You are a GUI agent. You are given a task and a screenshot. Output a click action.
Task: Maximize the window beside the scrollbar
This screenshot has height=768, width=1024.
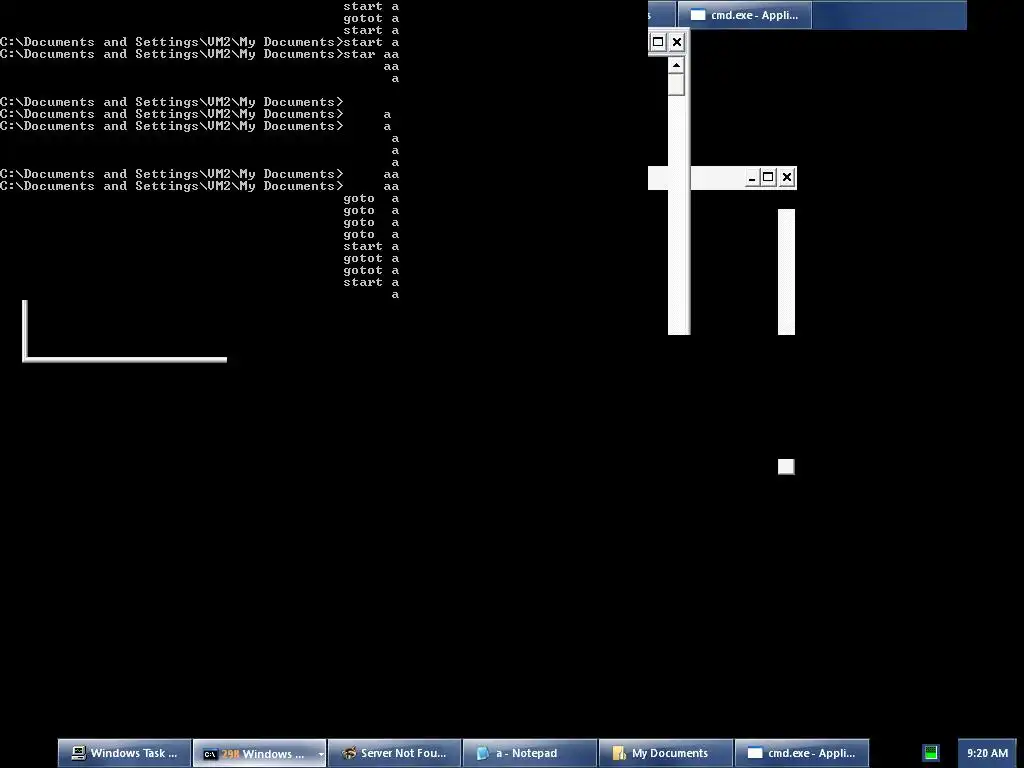(x=658, y=42)
